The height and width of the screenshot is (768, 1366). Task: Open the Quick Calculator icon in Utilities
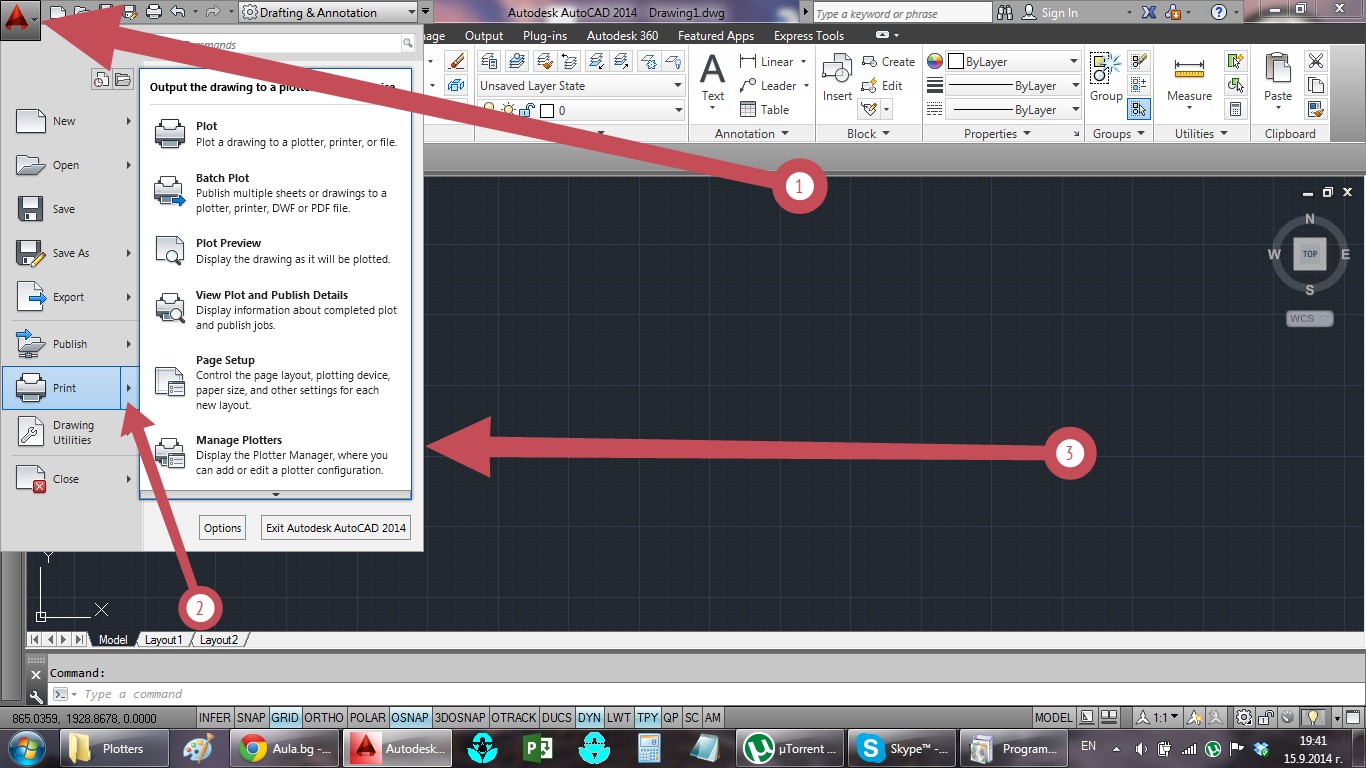pos(1236,109)
